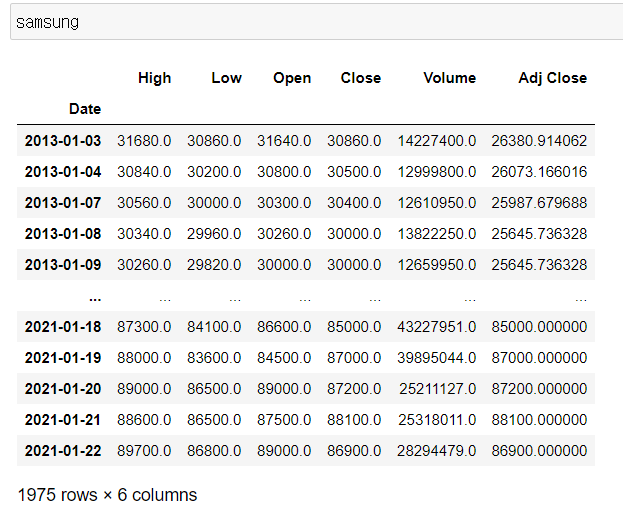Click Close value 86900.0

(354, 451)
